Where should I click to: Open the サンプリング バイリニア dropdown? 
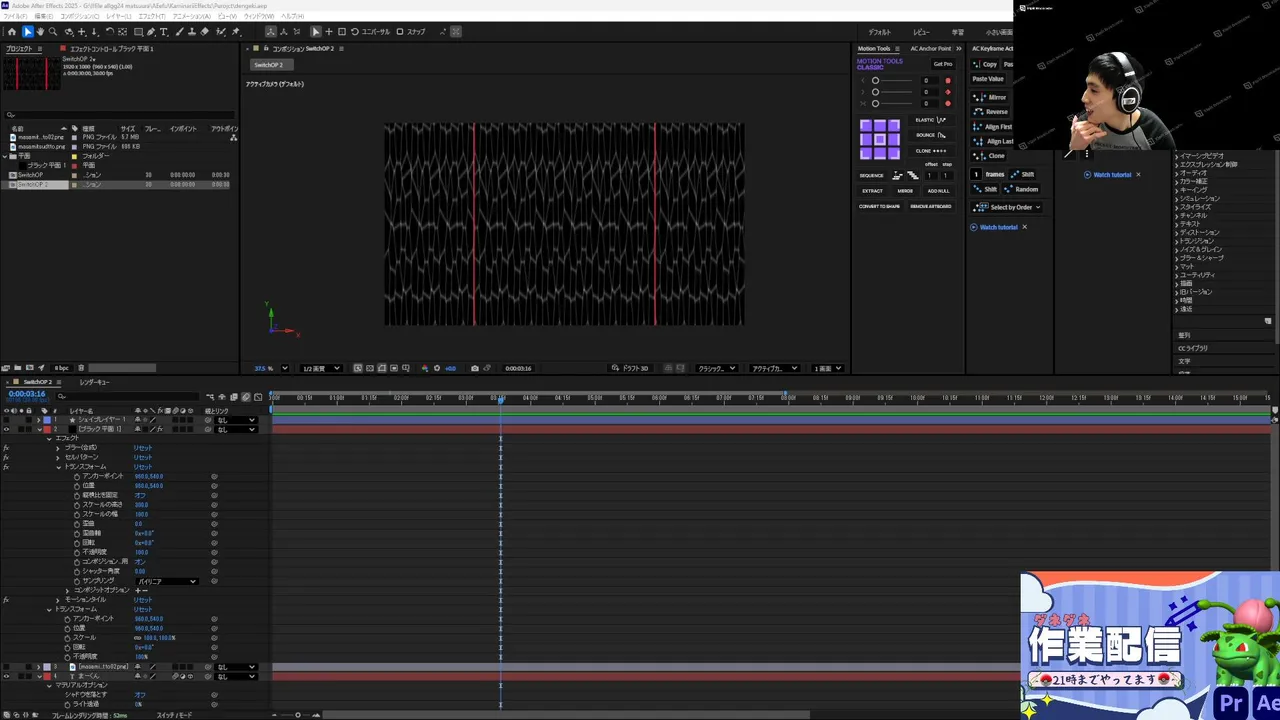click(x=166, y=581)
